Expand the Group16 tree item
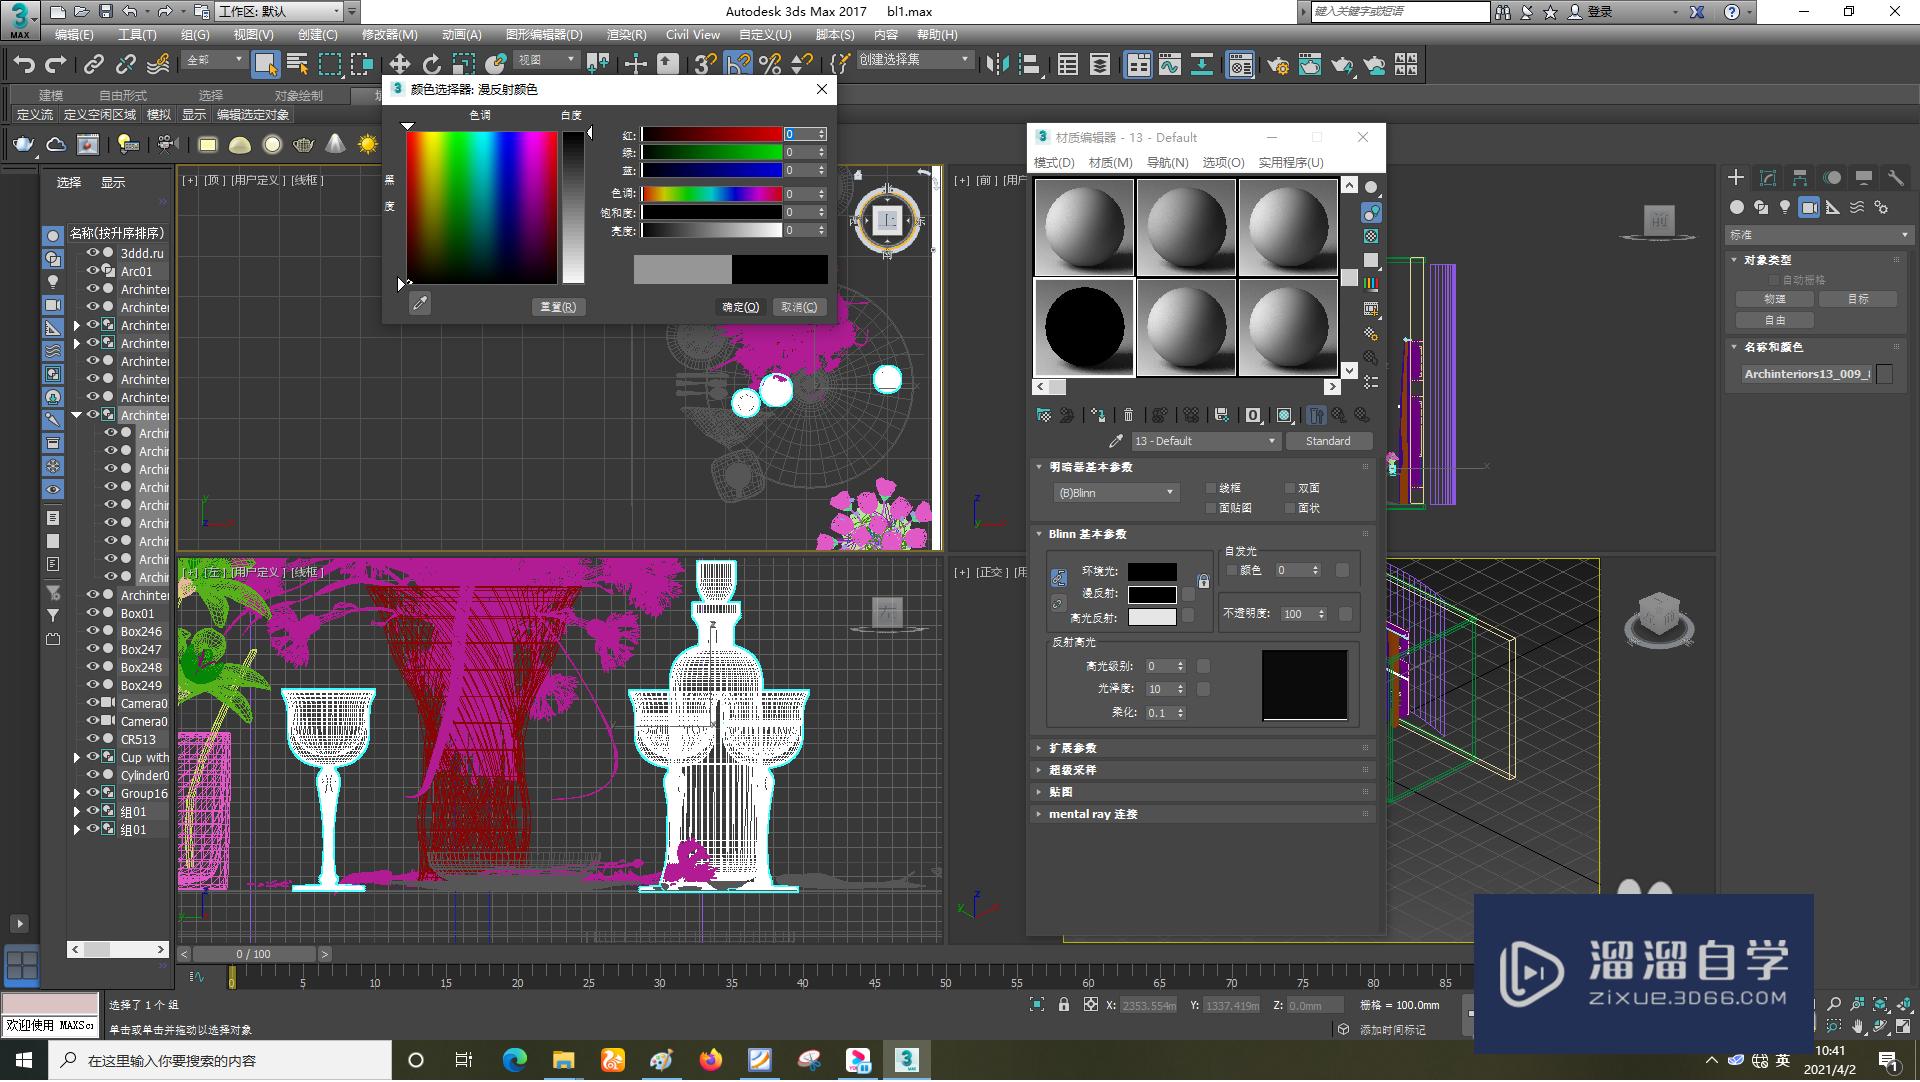The height and width of the screenshot is (1082, 1920). (x=77, y=794)
